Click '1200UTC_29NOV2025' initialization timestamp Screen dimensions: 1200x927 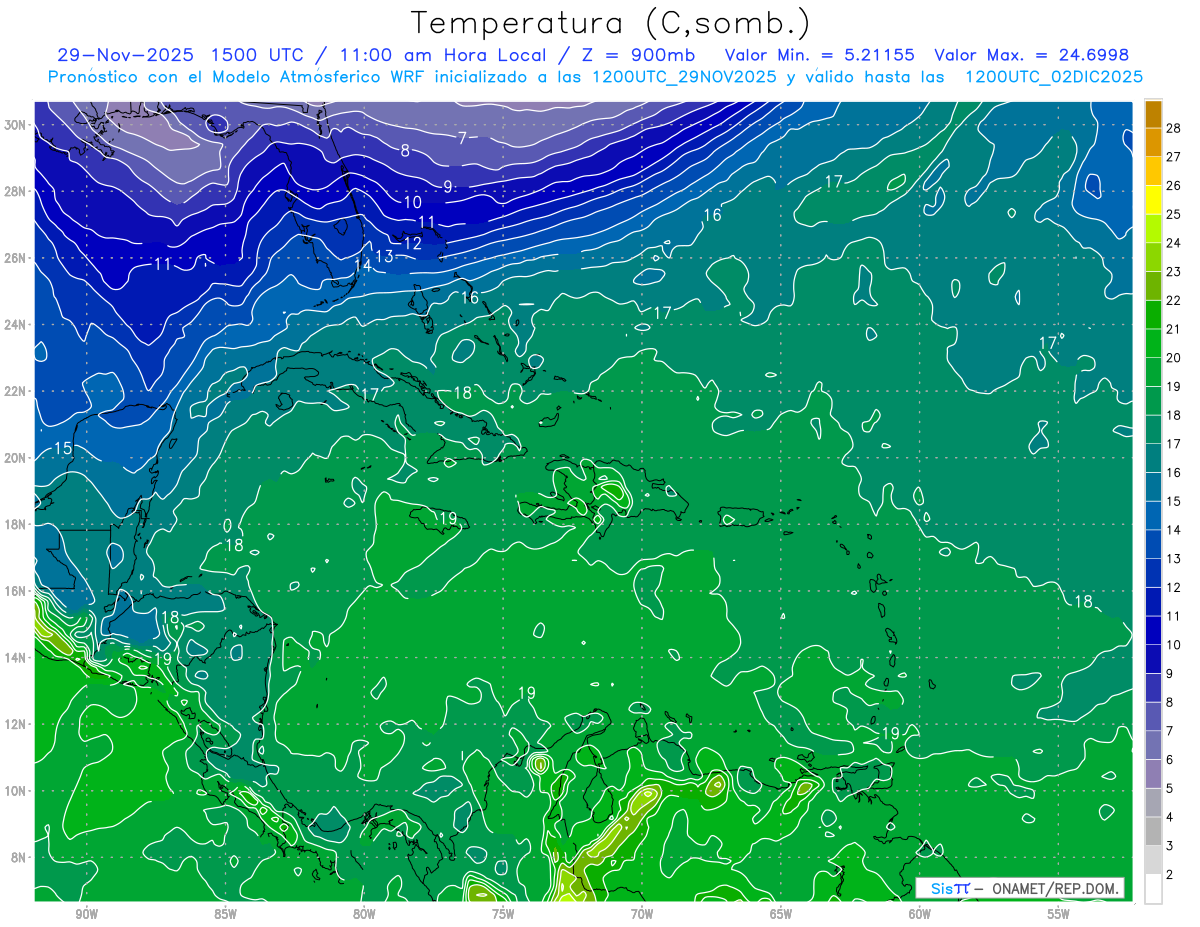(x=685, y=77)
